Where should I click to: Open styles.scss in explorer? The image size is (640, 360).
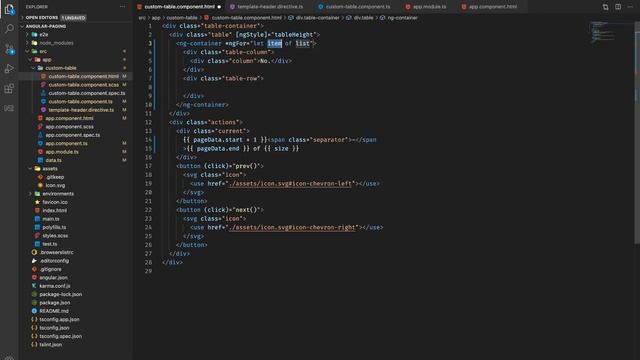(55, 236)
